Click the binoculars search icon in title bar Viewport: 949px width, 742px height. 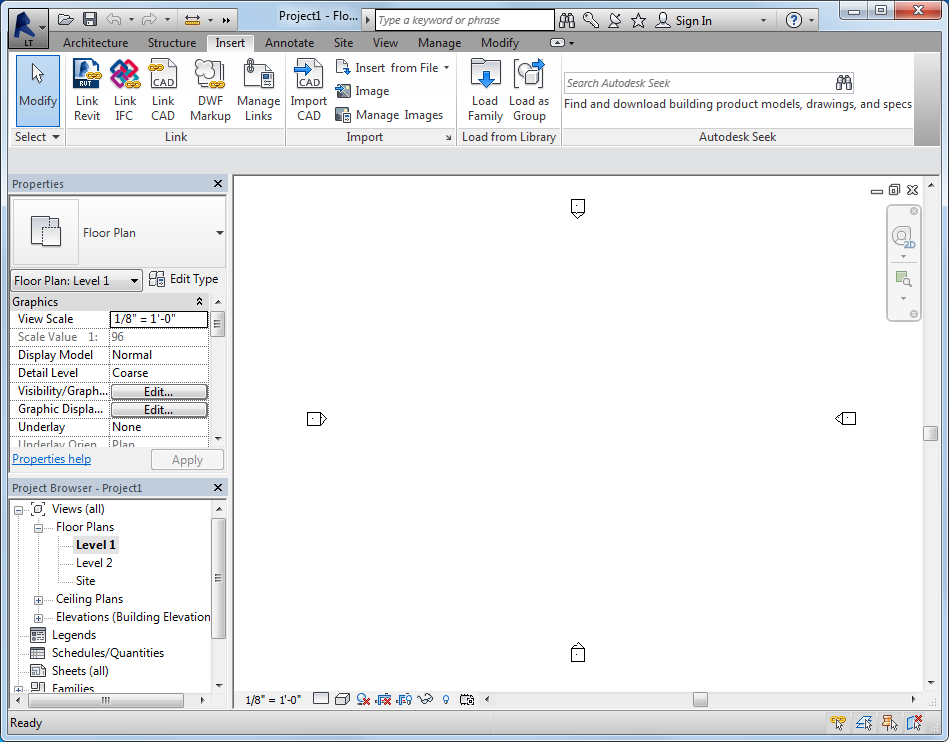click(567, 21)
